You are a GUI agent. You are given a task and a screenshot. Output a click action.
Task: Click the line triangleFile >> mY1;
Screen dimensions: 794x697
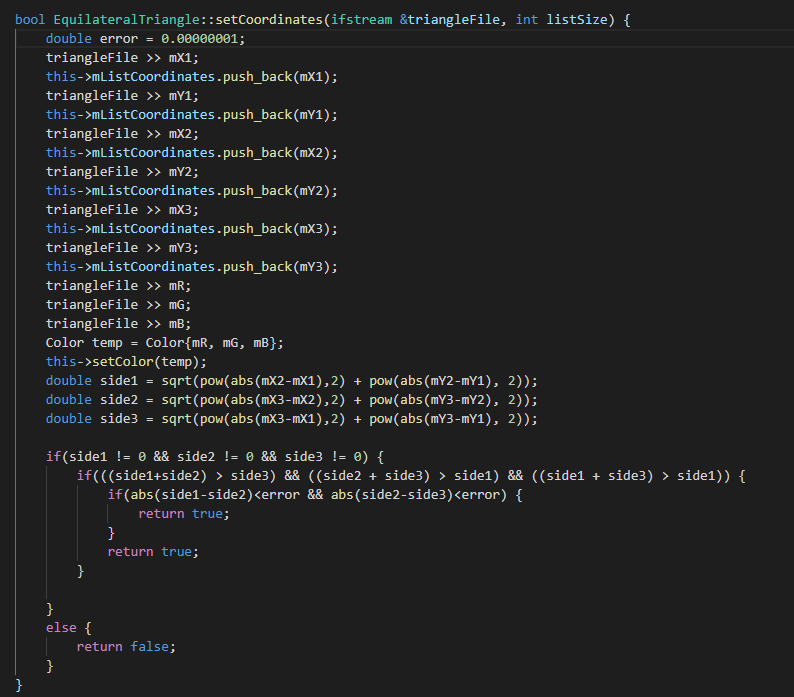123,96
